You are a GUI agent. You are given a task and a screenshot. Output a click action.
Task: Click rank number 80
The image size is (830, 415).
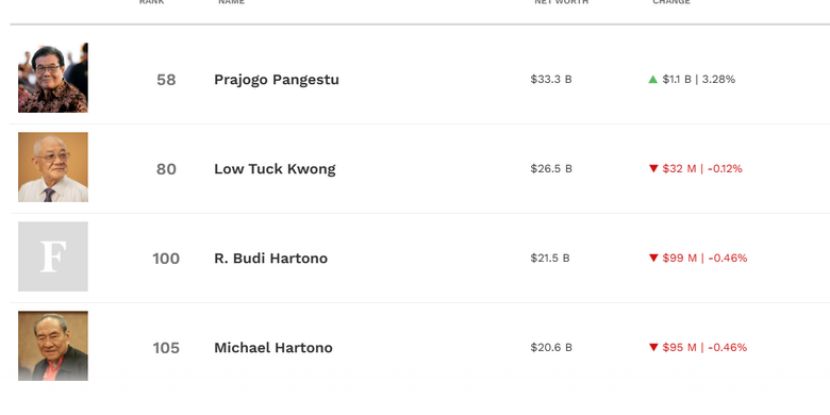coord(166,169)
